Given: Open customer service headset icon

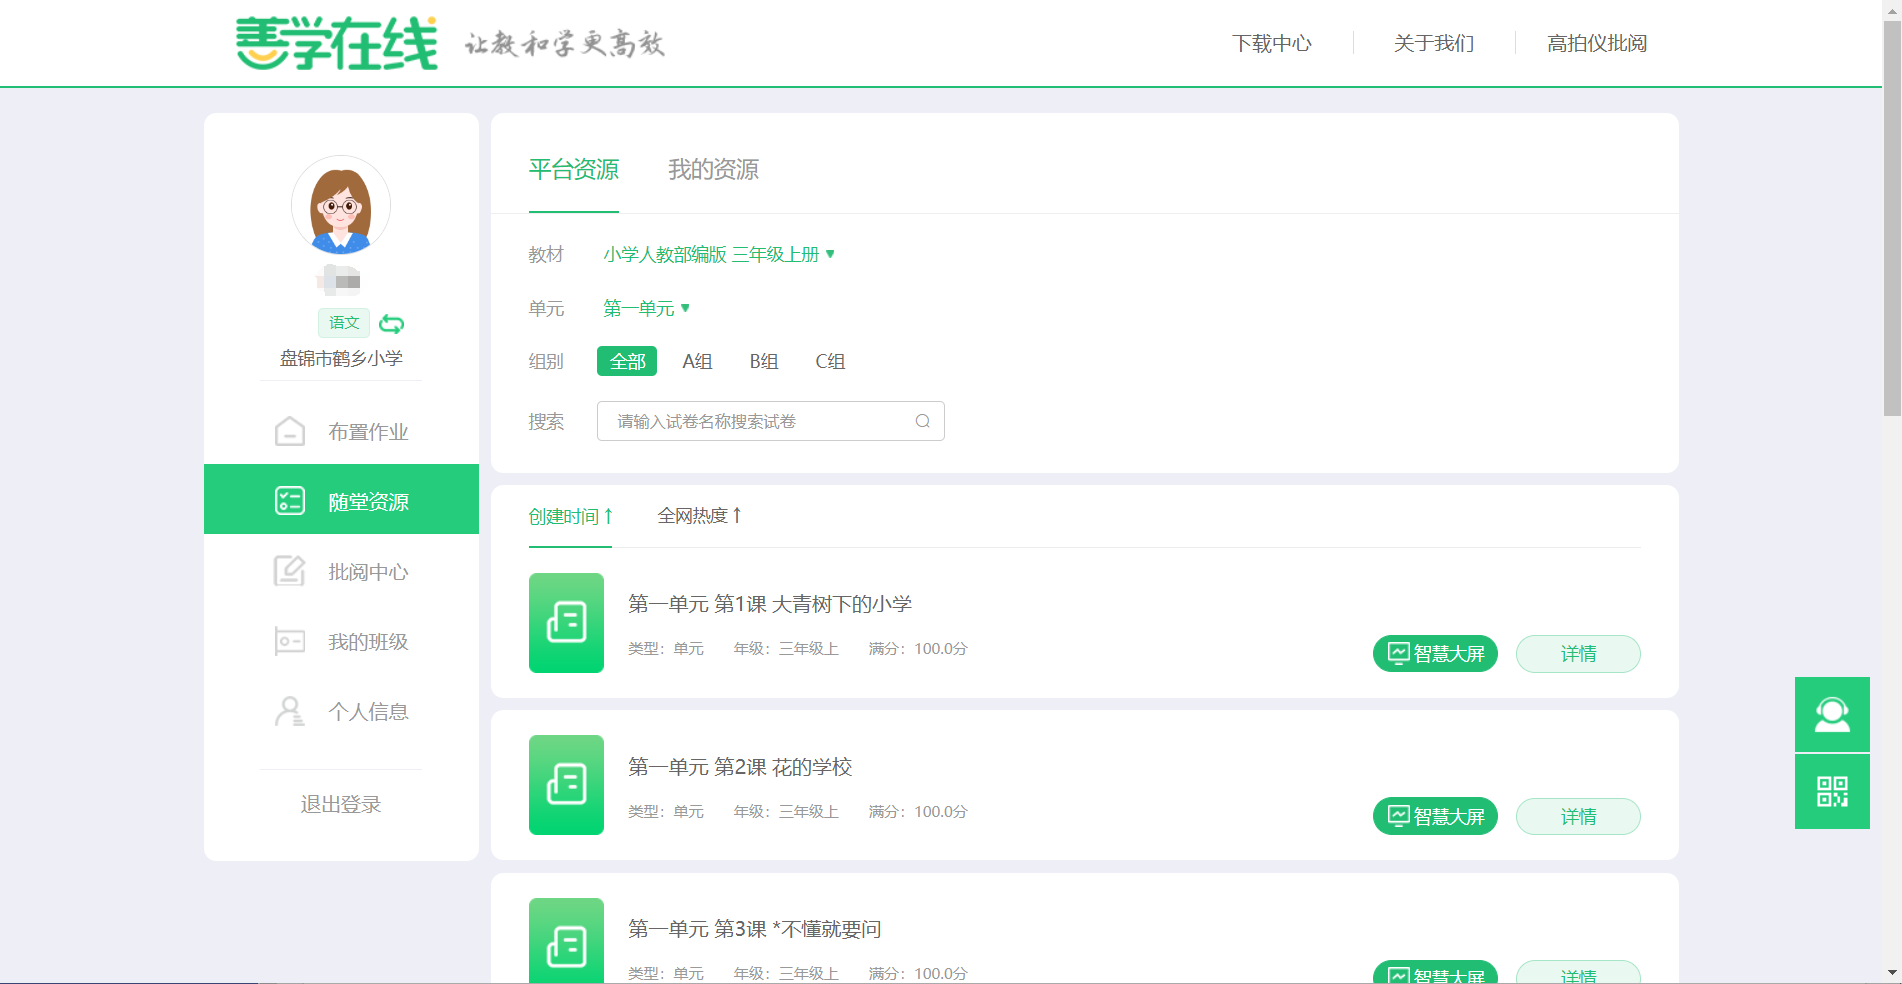Looking at the screenshot, I should pos(1831,714).
